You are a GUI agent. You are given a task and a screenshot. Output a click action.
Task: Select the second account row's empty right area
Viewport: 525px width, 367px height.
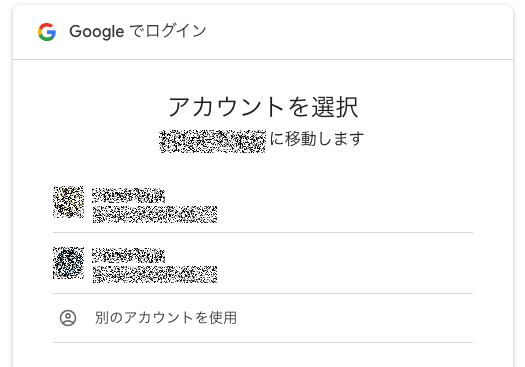345,263
